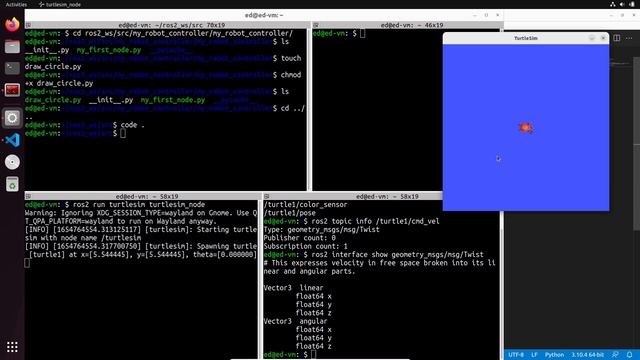
Task: Click the prompt cursor in the top-right terminal
Action: coord(362,33)
